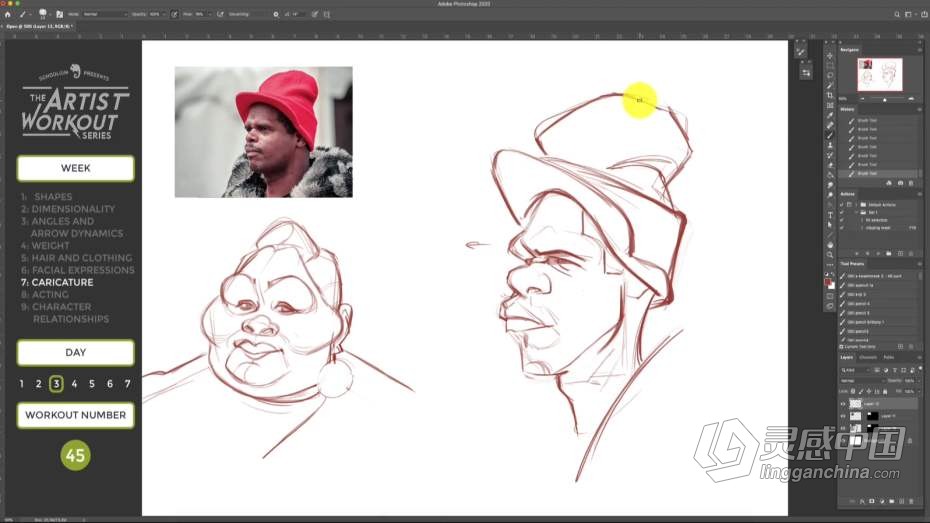Select the Zoom tool
The image size is (930, 523).
click(830, 255)
